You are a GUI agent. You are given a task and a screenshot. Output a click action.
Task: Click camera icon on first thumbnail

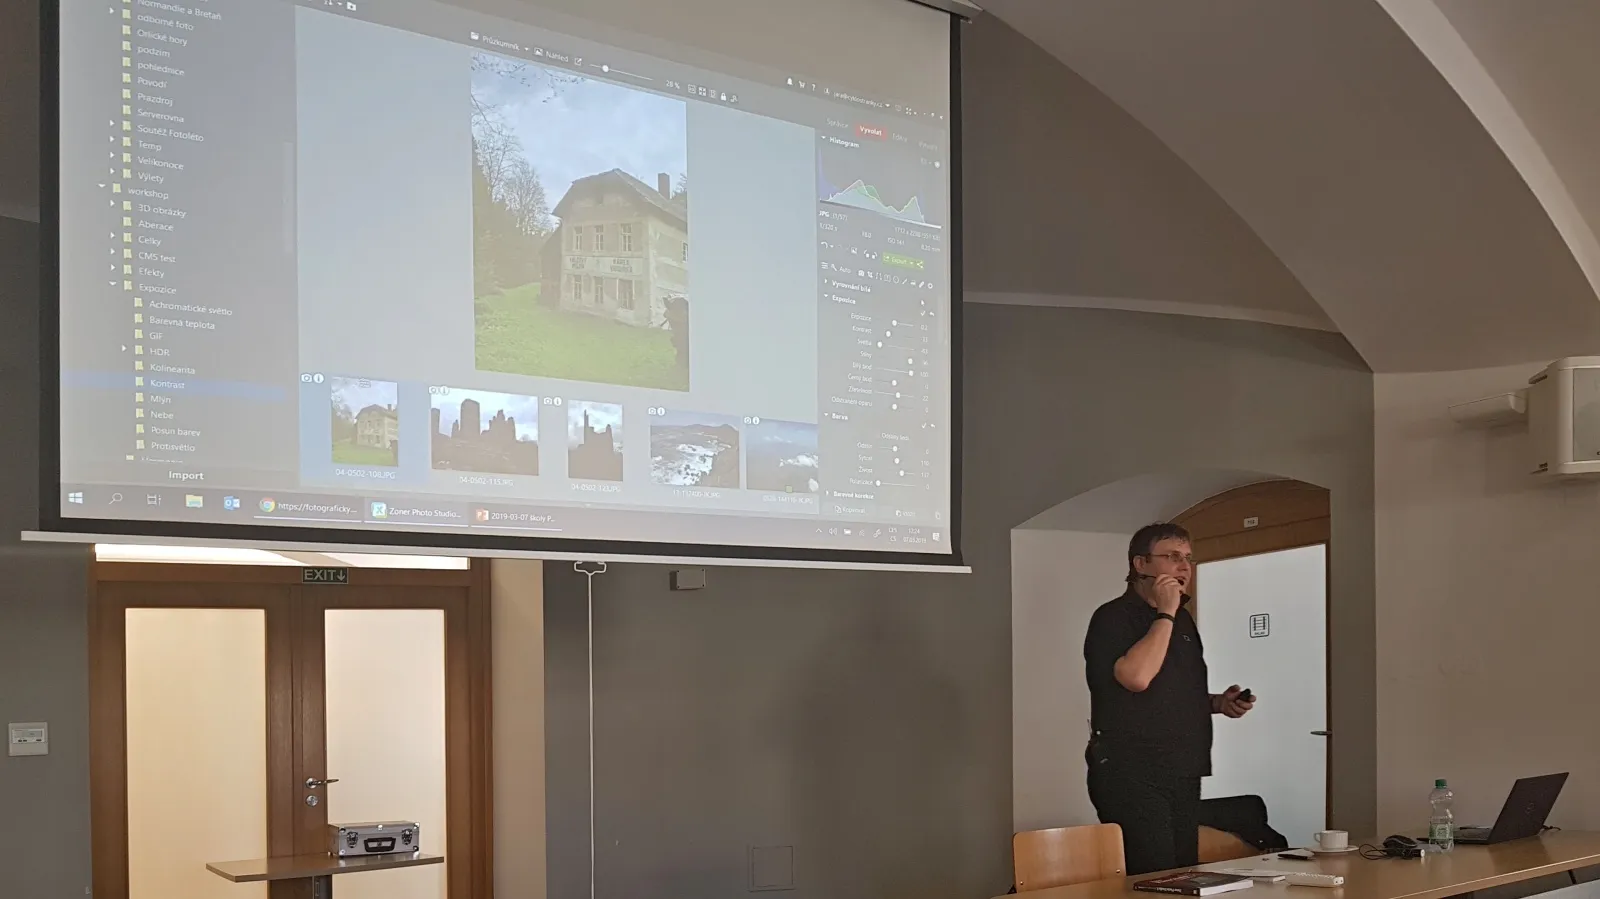coord(306,378)
